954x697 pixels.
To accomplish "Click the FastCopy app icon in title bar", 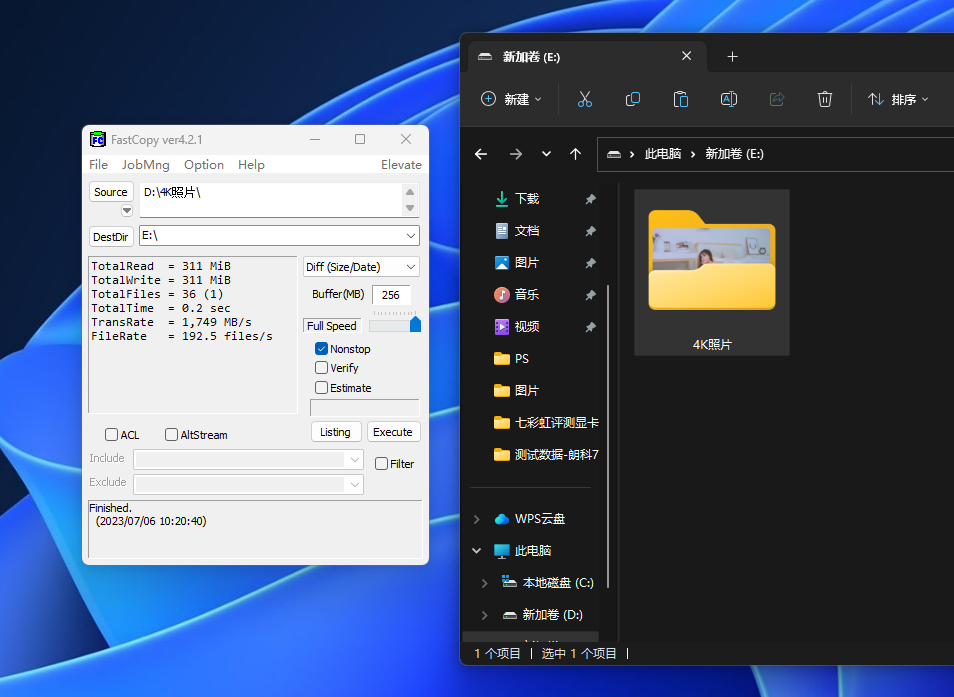I will (x=97, y=139).
